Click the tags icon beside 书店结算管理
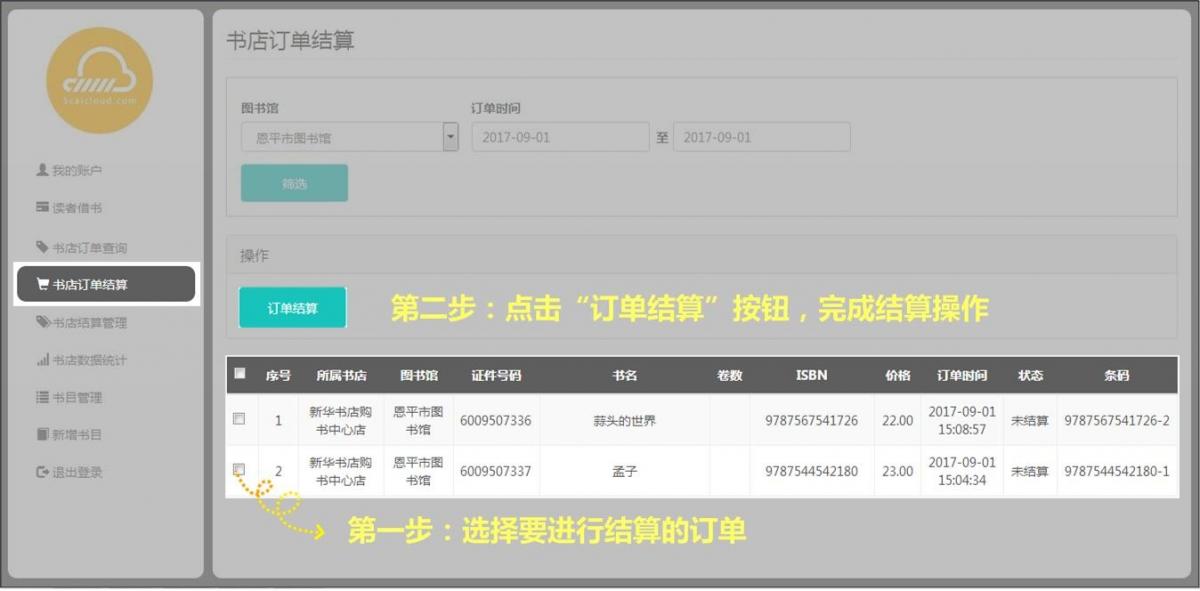This screenshot has width=1200, height=591. 42,322
